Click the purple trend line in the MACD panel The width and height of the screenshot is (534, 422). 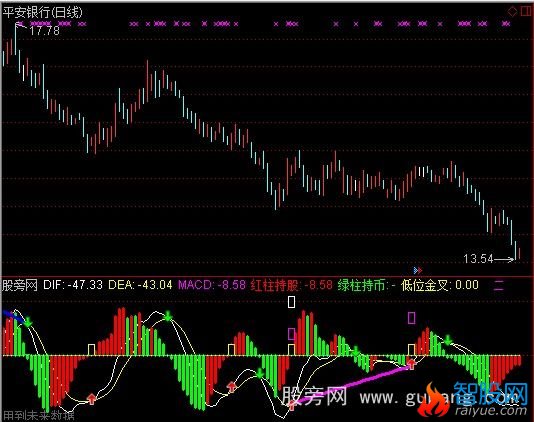(352, 384)
